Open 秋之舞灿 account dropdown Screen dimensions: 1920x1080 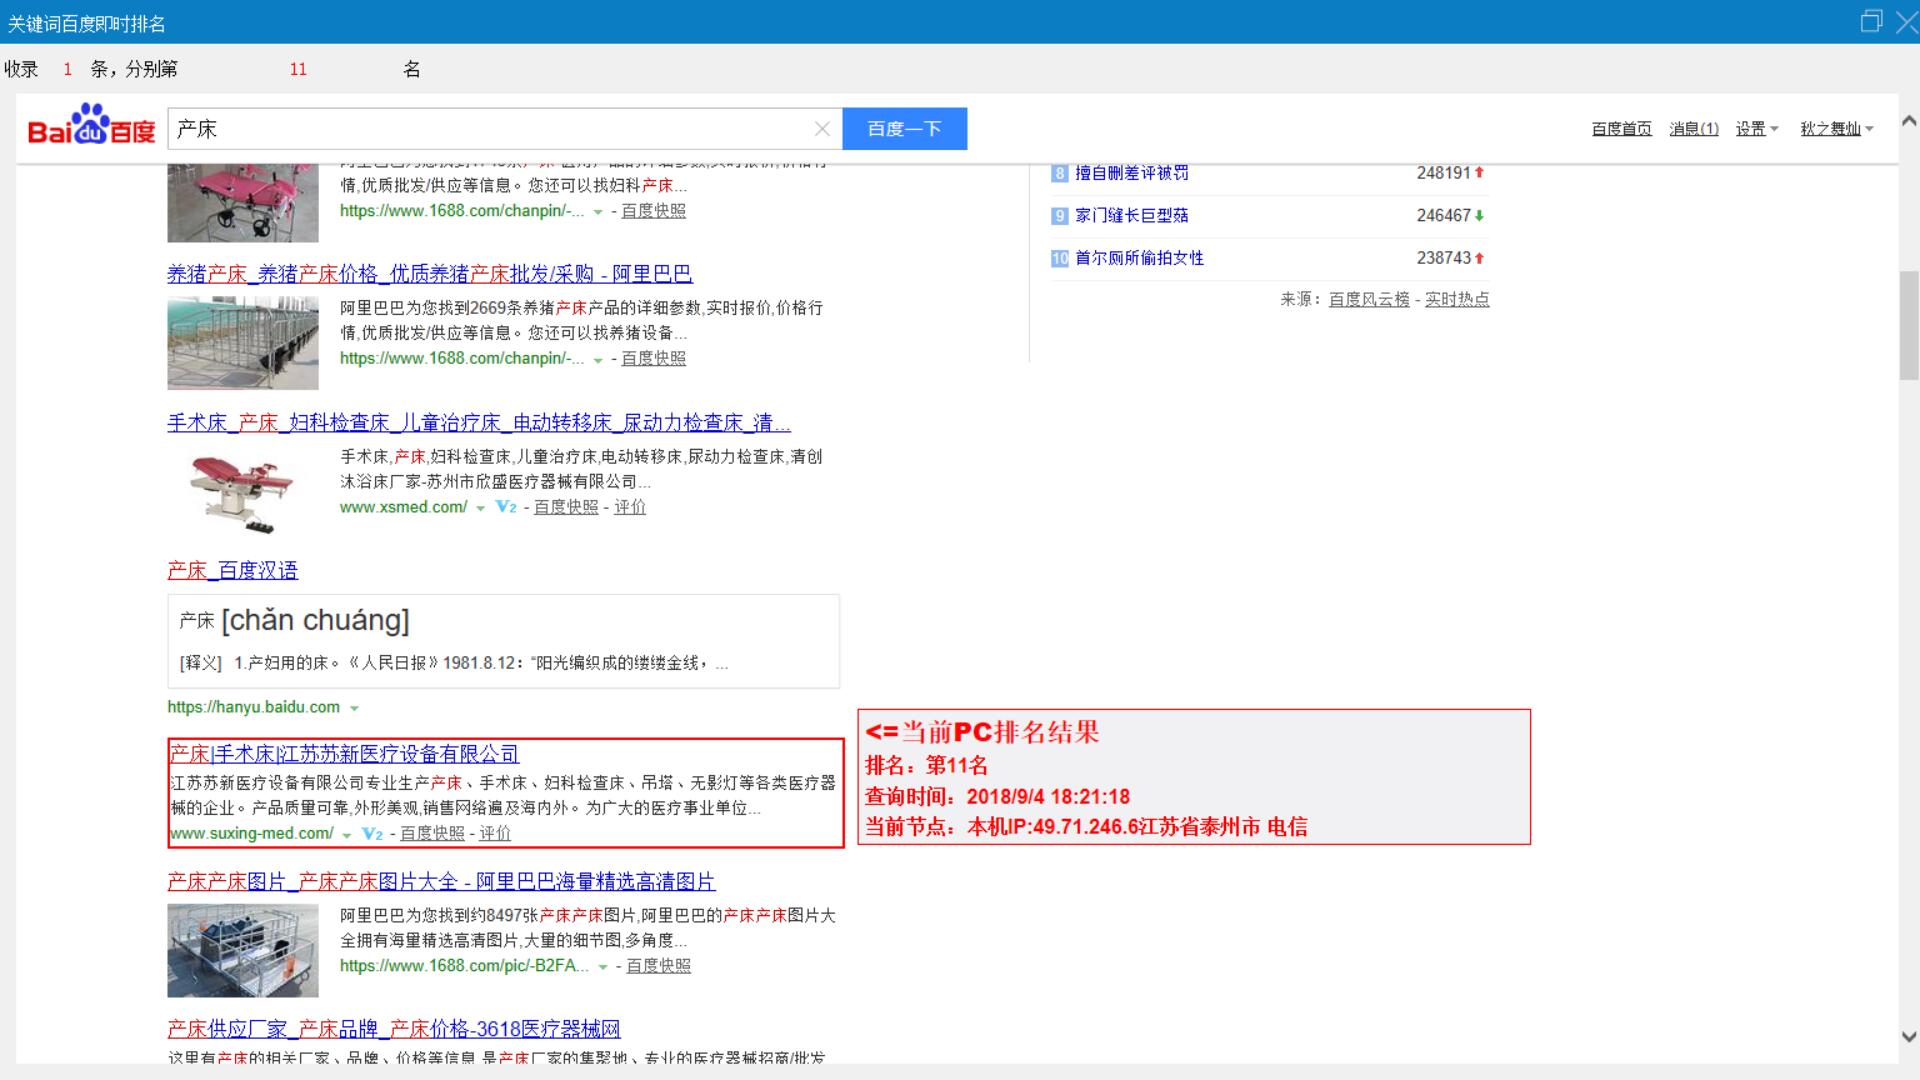[x=1836, y=129]
